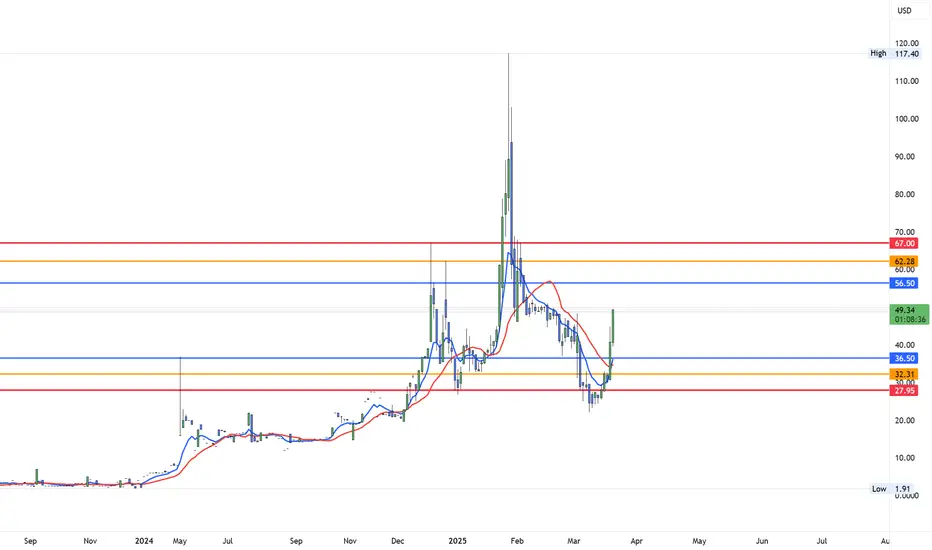Click the Nov label right before 2024
Viewport: 932px width, 550px height.
pos(90,541)
